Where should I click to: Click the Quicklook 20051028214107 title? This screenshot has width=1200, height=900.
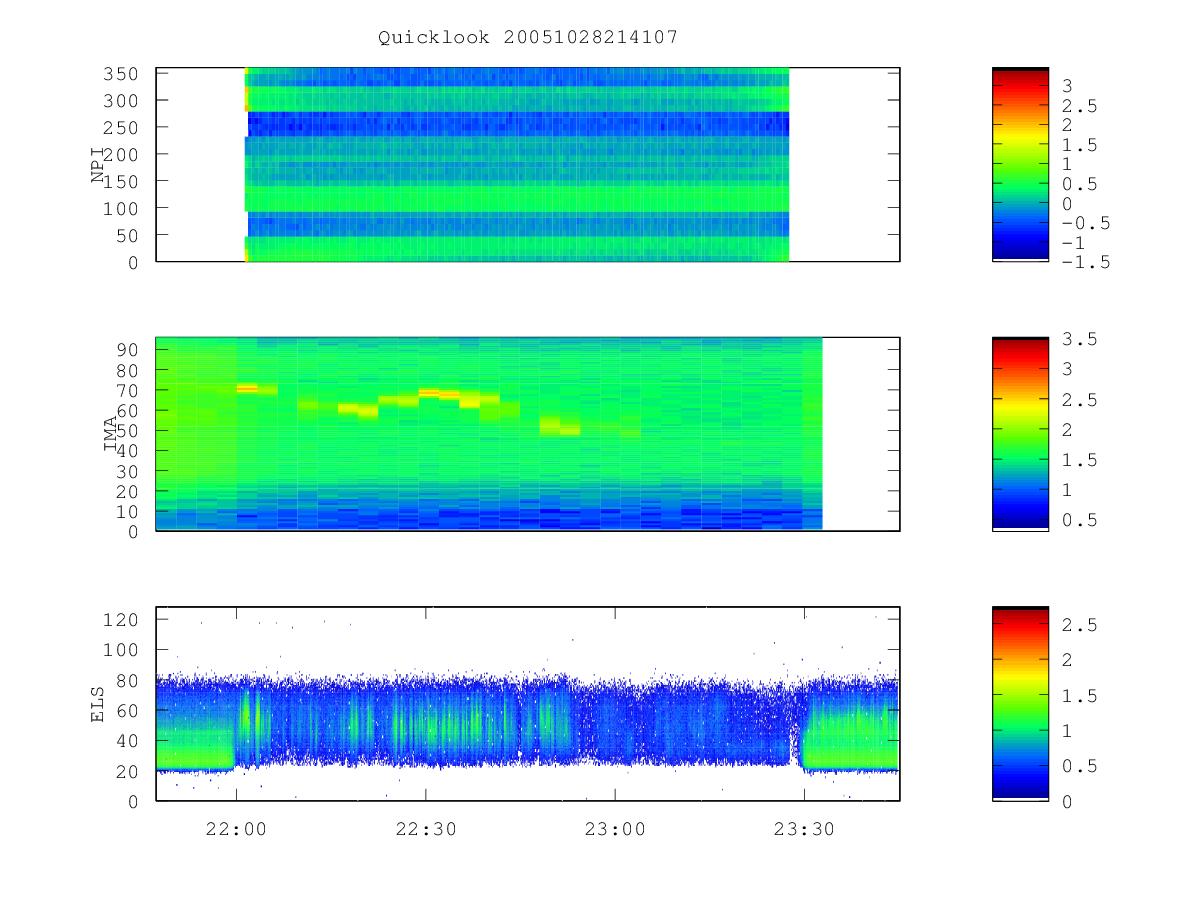[x=528, y=37]
